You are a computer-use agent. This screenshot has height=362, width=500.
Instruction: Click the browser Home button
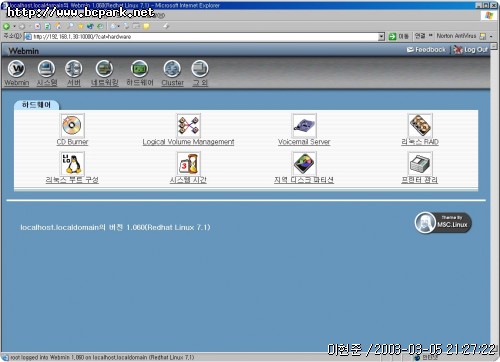tap(58, 26)
